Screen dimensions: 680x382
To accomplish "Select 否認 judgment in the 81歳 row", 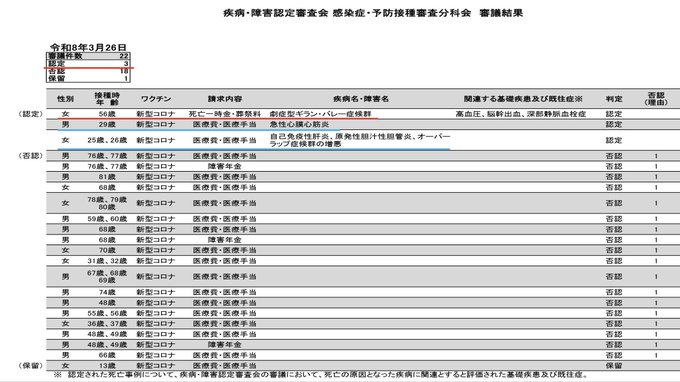I will (x=614, y=177).
